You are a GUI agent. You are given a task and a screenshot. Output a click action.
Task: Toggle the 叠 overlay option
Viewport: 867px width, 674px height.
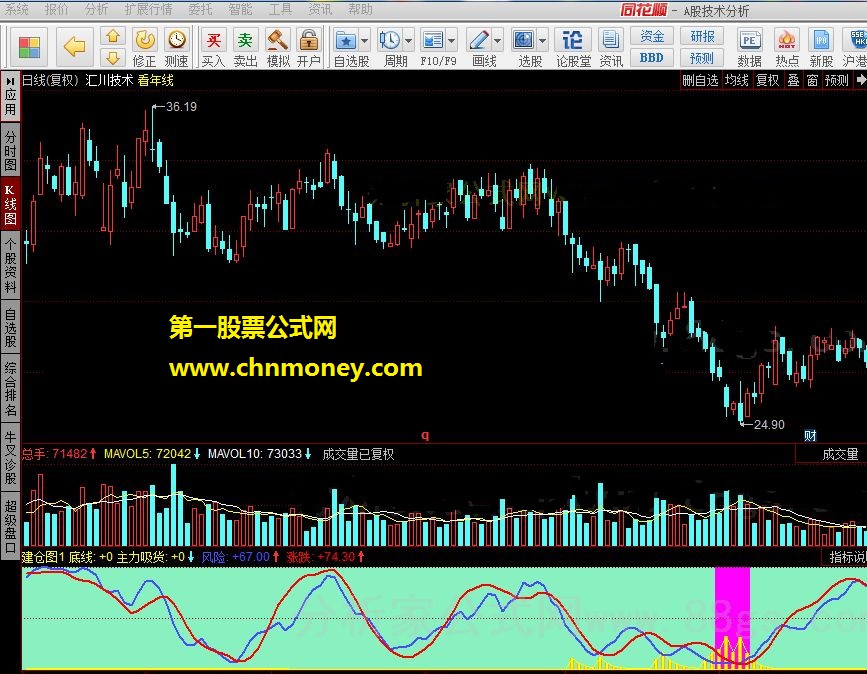793,80
